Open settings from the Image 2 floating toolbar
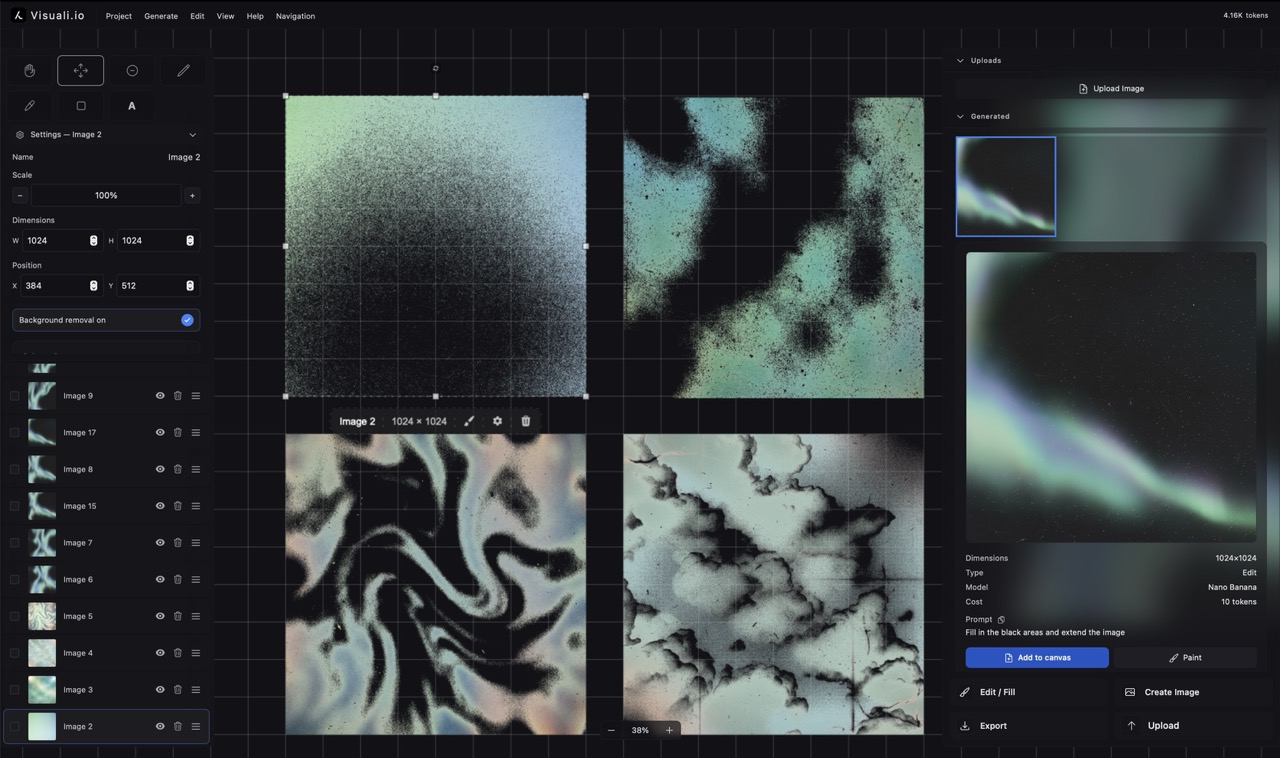 pyautogui.click(x=497, y=421)
